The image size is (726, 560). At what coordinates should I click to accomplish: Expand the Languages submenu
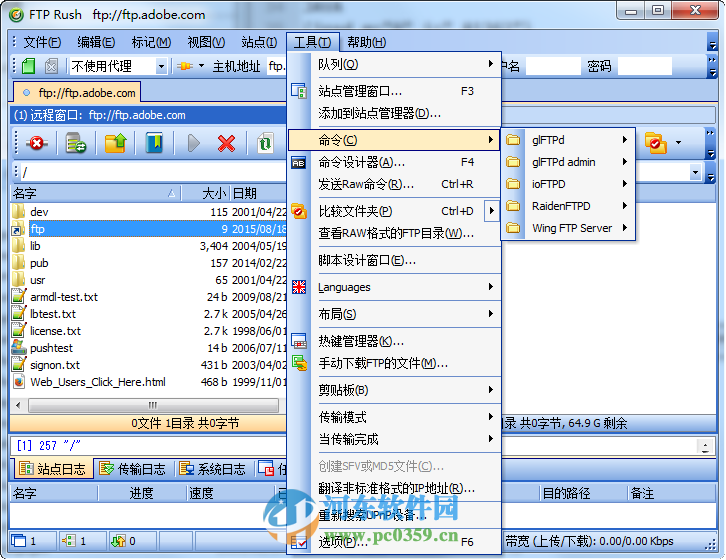pyautogui.click(x=491, y=287)
